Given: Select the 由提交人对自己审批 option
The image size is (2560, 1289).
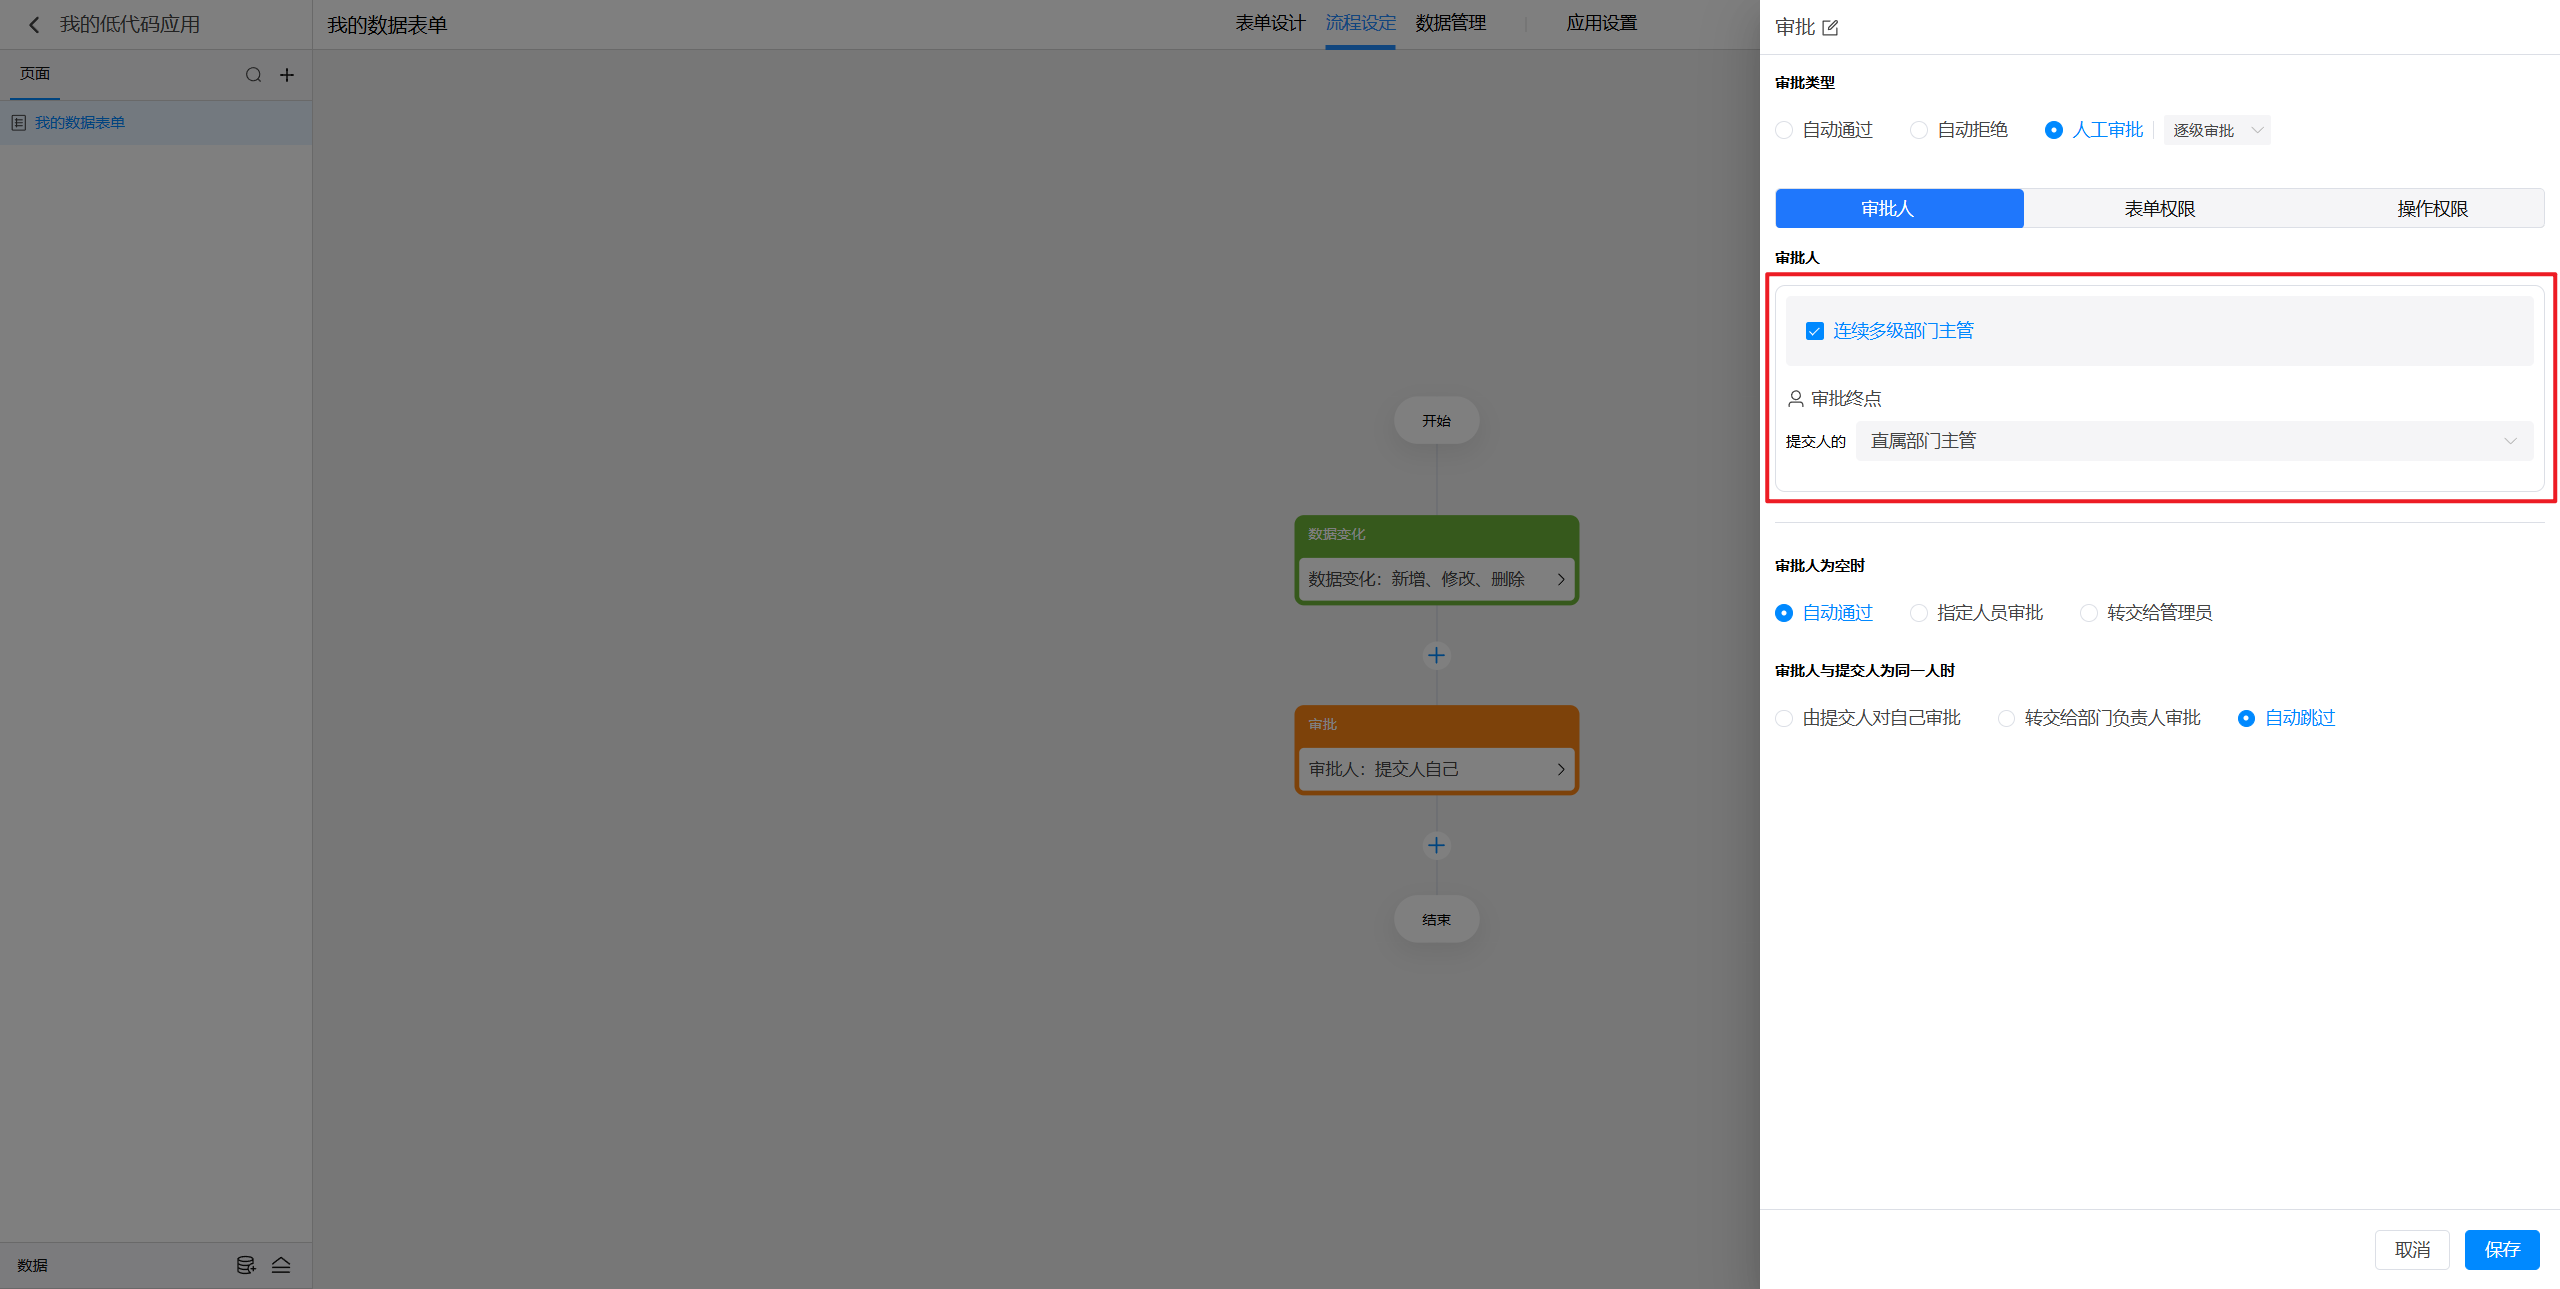Looking at the screenshot, I should coord(1783,718).
